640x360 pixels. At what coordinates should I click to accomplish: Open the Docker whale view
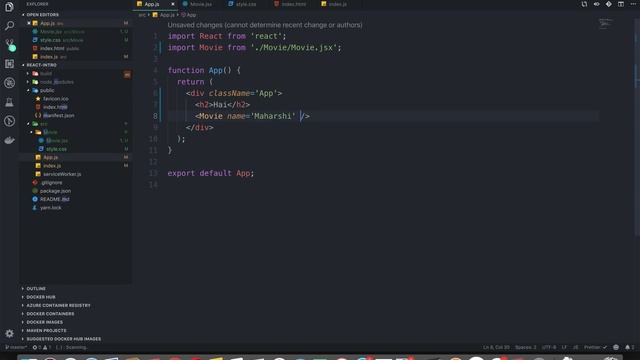point(9,140)
